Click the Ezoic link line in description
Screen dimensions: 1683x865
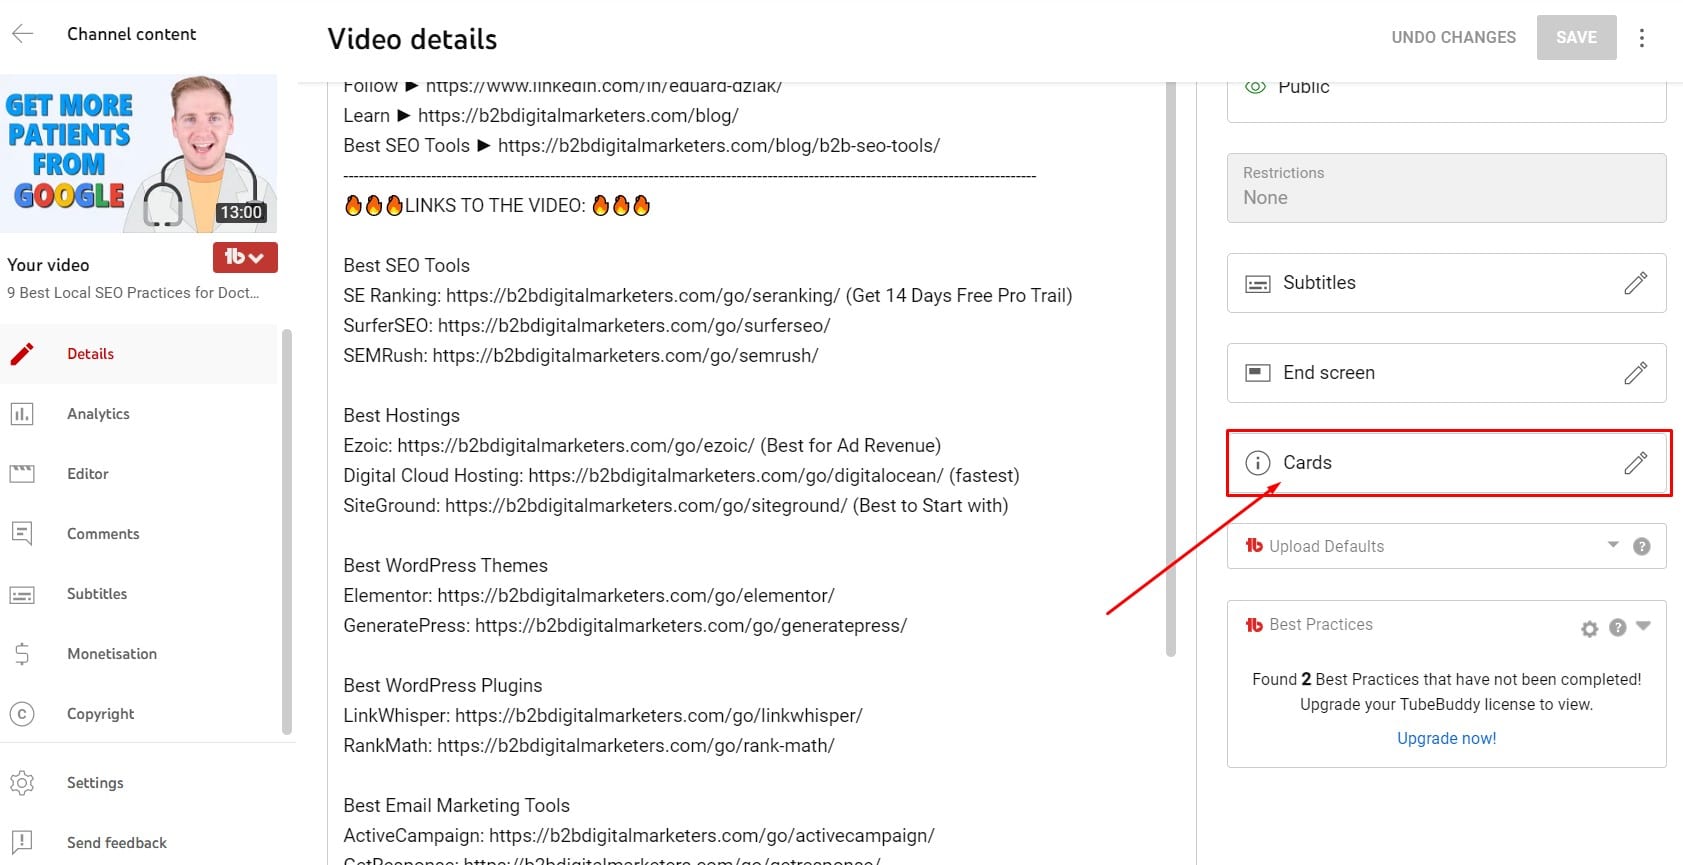[642, 446]
